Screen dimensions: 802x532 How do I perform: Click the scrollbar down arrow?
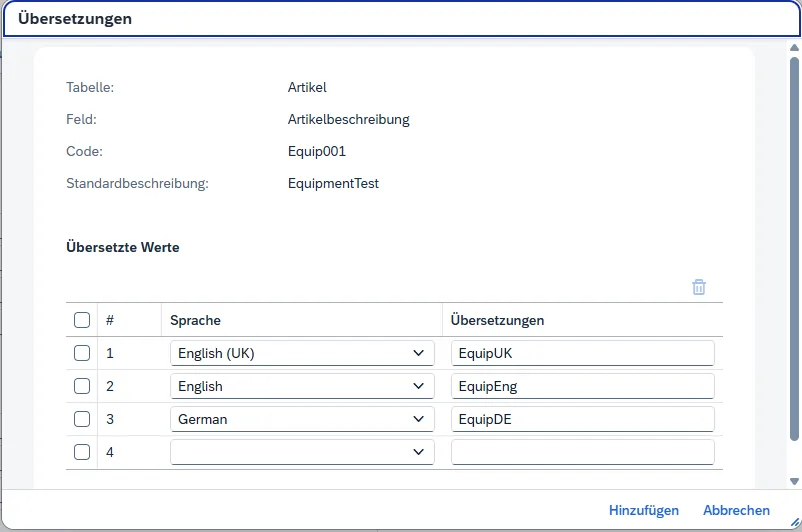[794, 481]
